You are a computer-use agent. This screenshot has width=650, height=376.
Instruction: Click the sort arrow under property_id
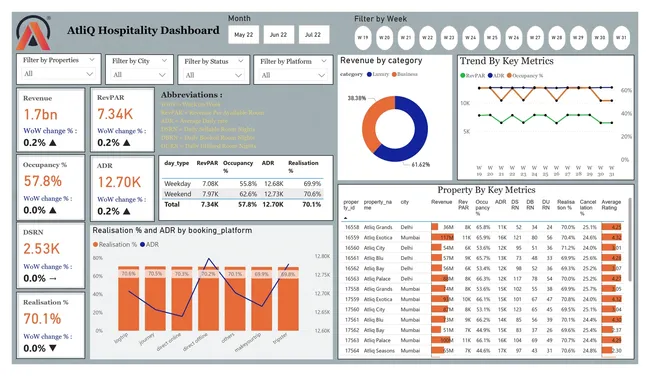coord(345,218)
